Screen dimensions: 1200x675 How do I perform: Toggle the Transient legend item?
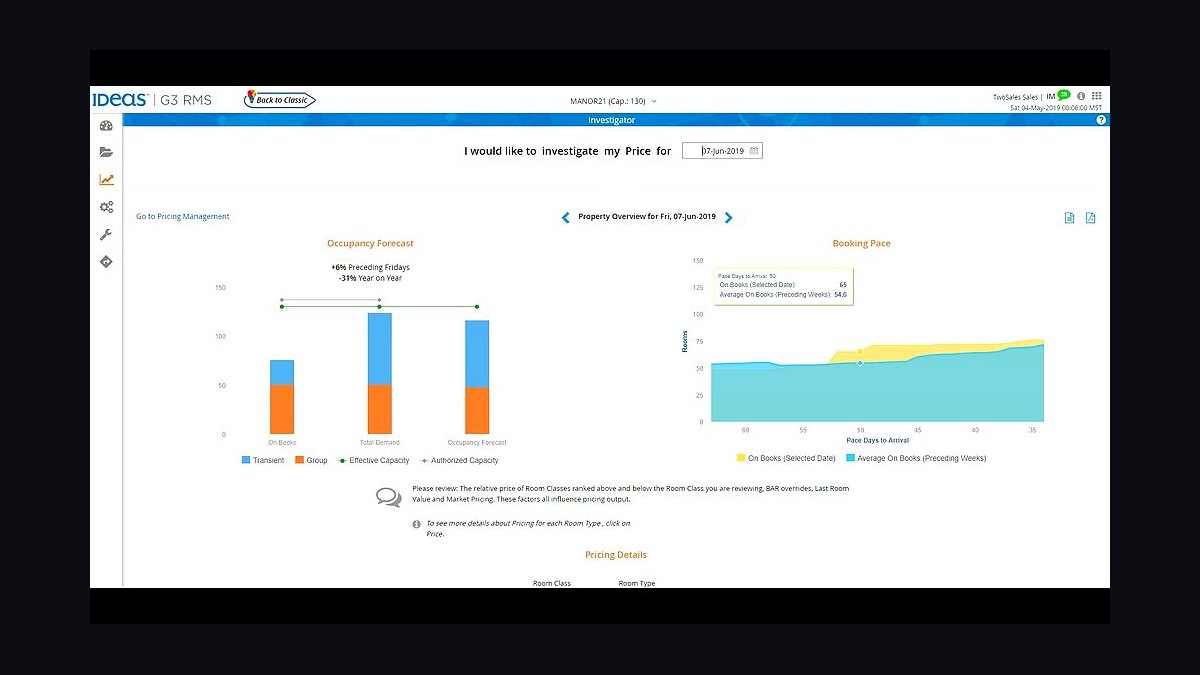point(263,460)
